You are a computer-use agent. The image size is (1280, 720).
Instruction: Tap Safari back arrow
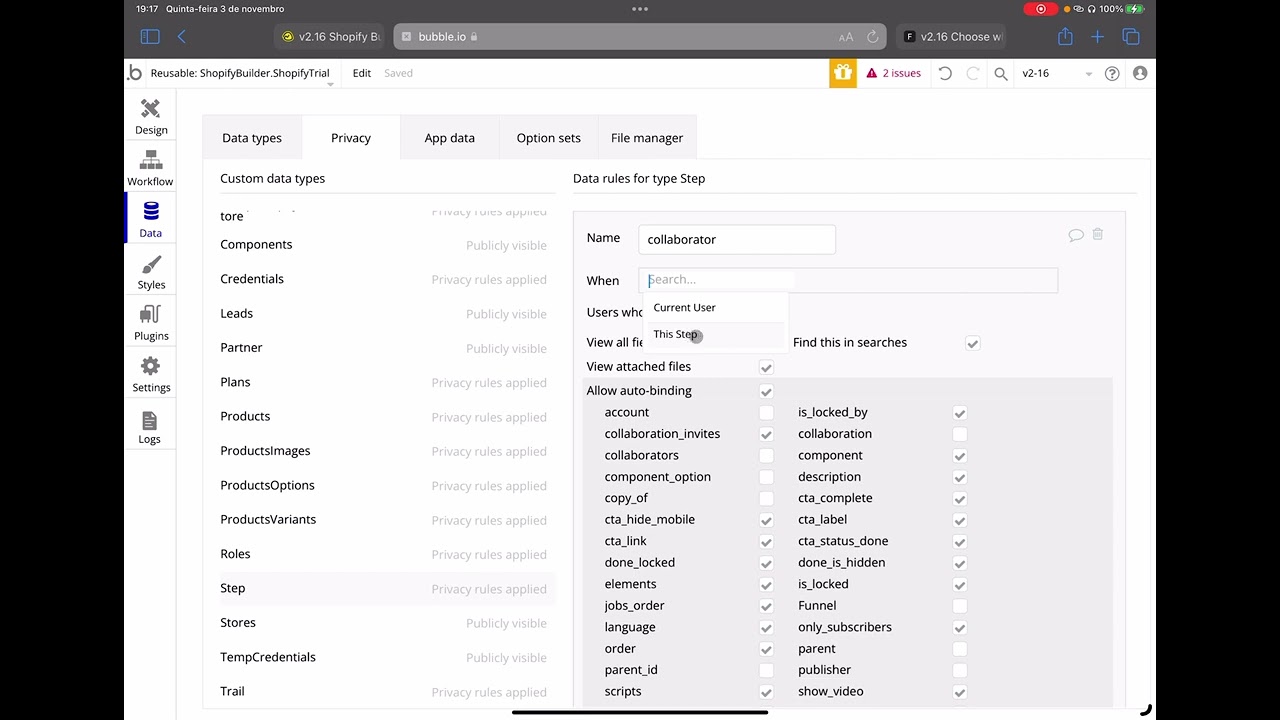181,36
